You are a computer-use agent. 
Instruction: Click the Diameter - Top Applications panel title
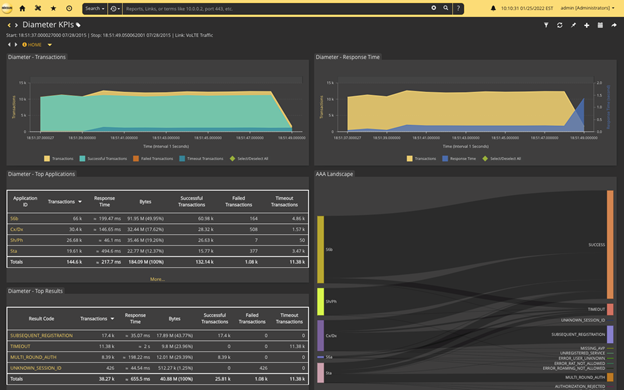[41, 174]
